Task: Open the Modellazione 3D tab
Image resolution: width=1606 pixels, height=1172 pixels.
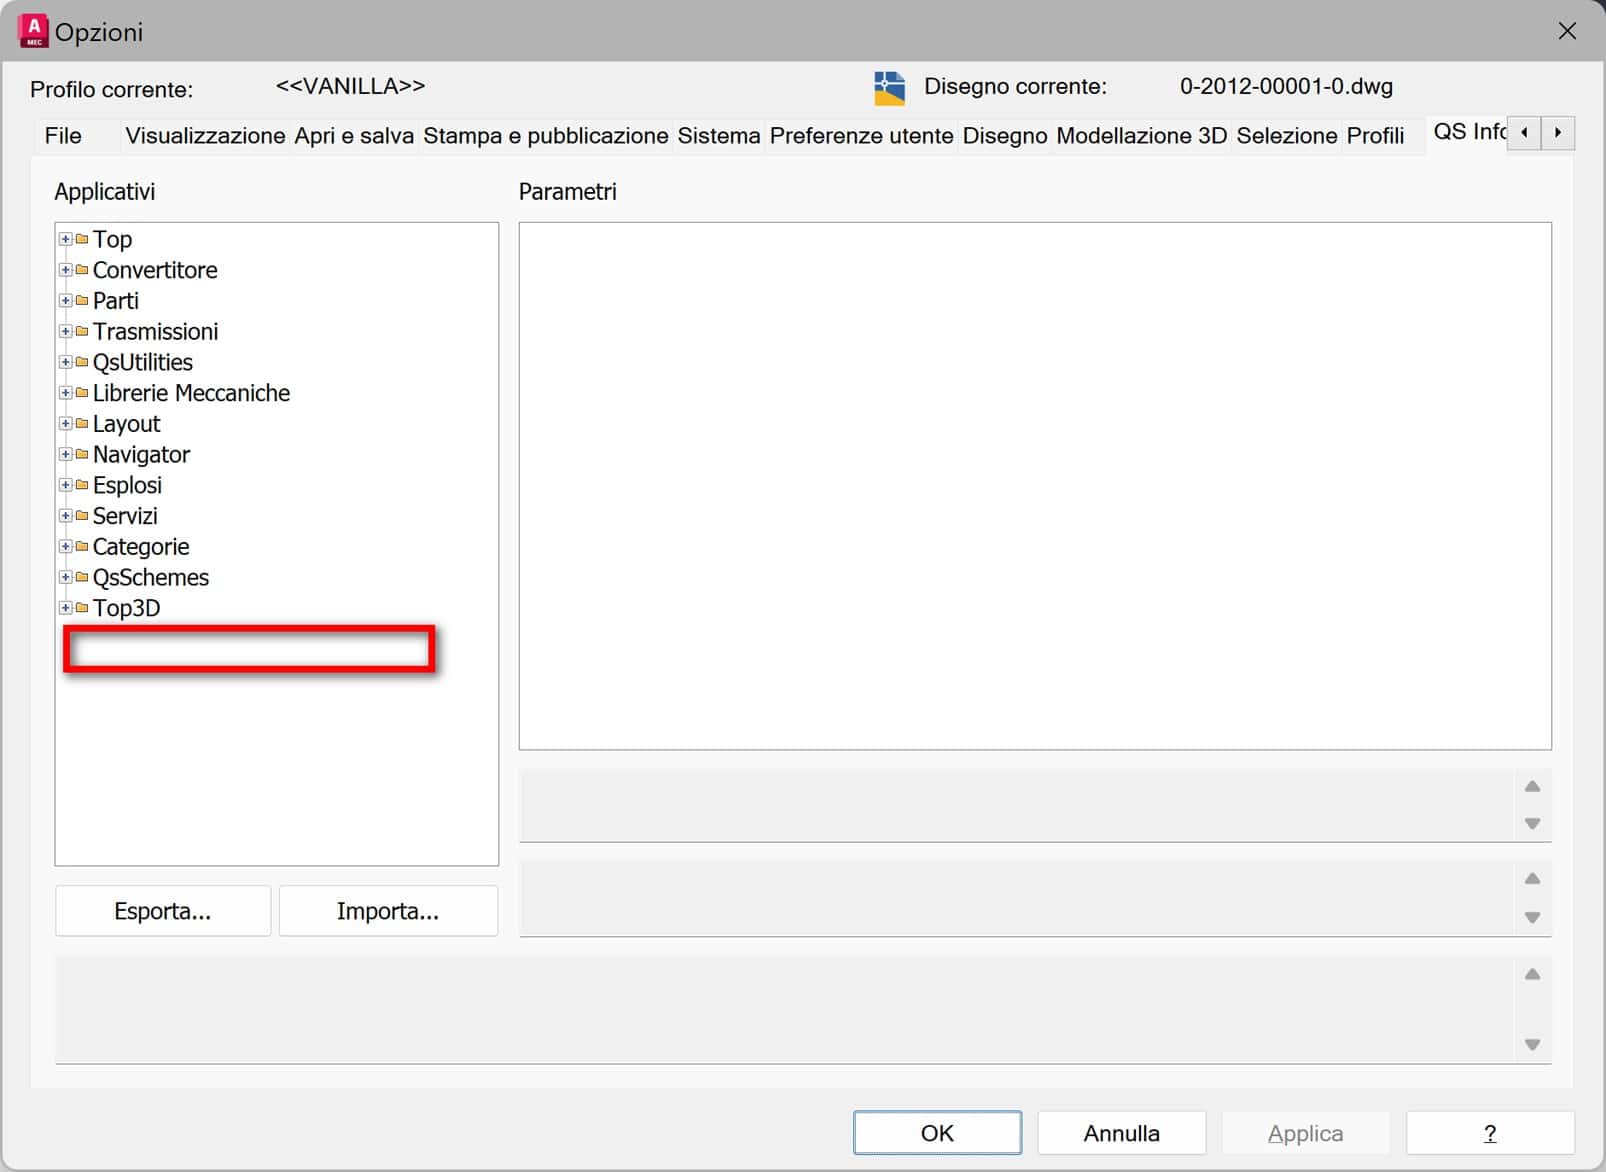Action: [x=1142, y=136]
